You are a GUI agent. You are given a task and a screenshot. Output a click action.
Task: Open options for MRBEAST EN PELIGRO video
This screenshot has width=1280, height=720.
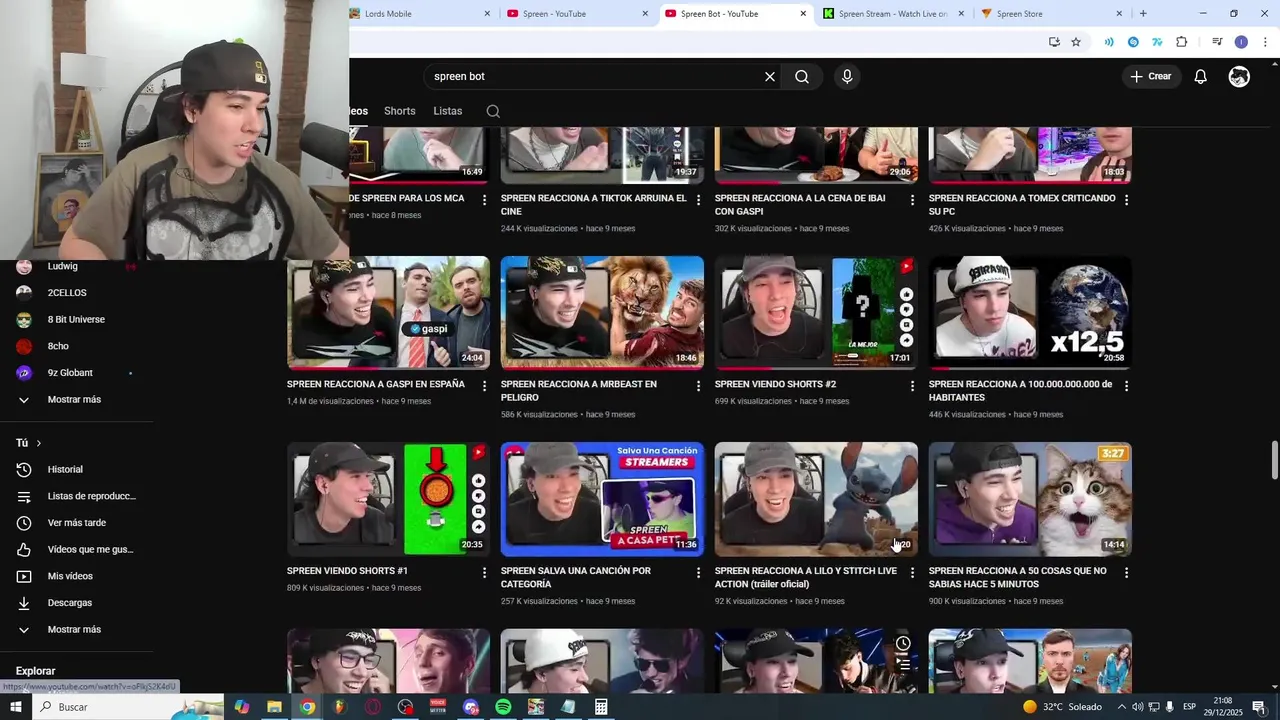point(699,386)
